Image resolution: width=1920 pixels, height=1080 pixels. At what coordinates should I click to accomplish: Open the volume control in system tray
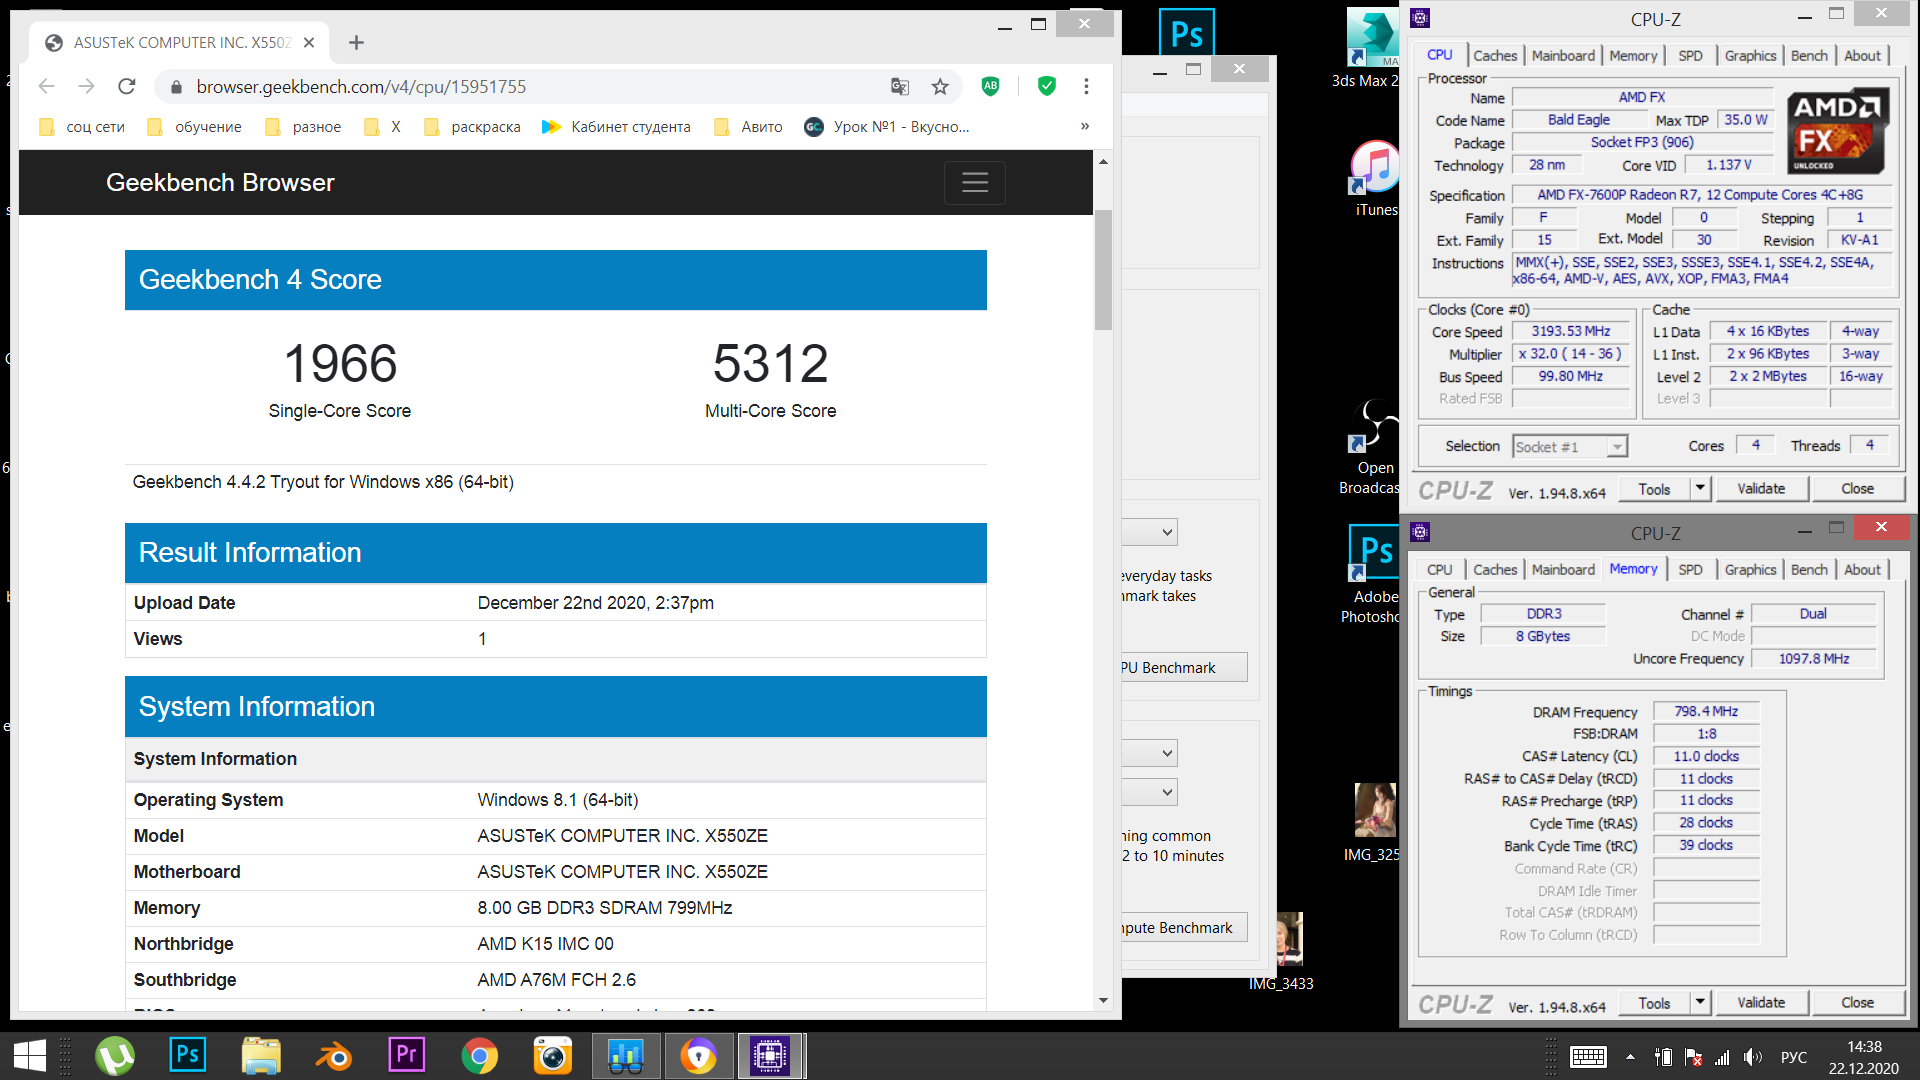[x=1752, y=1057]
